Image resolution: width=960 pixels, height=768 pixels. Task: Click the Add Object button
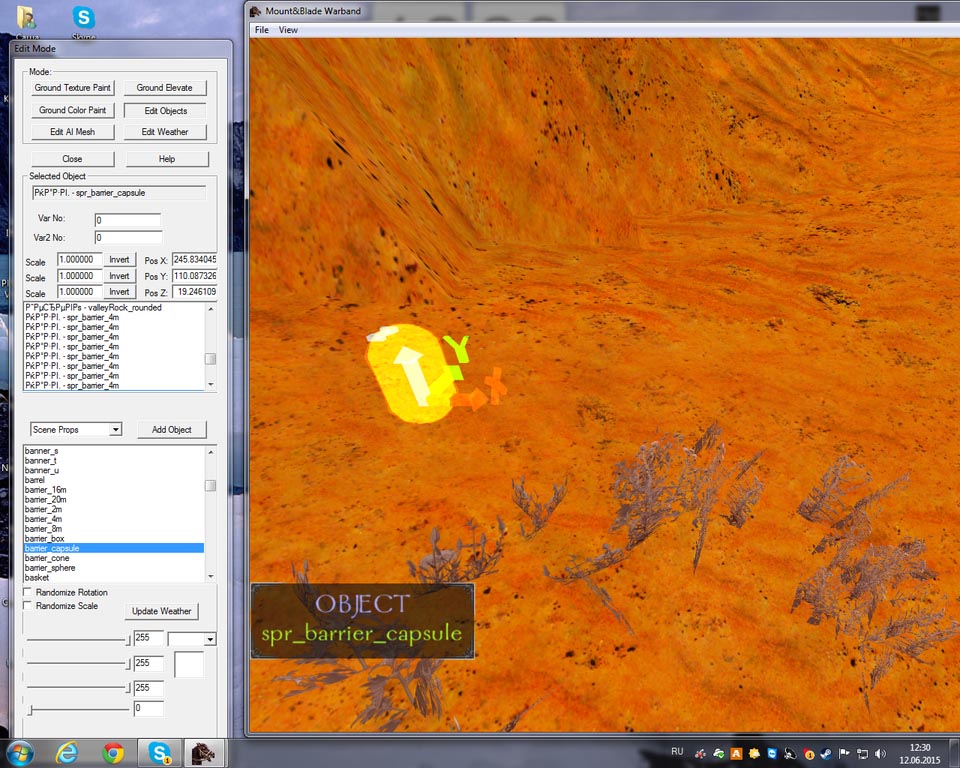(172, 429)
